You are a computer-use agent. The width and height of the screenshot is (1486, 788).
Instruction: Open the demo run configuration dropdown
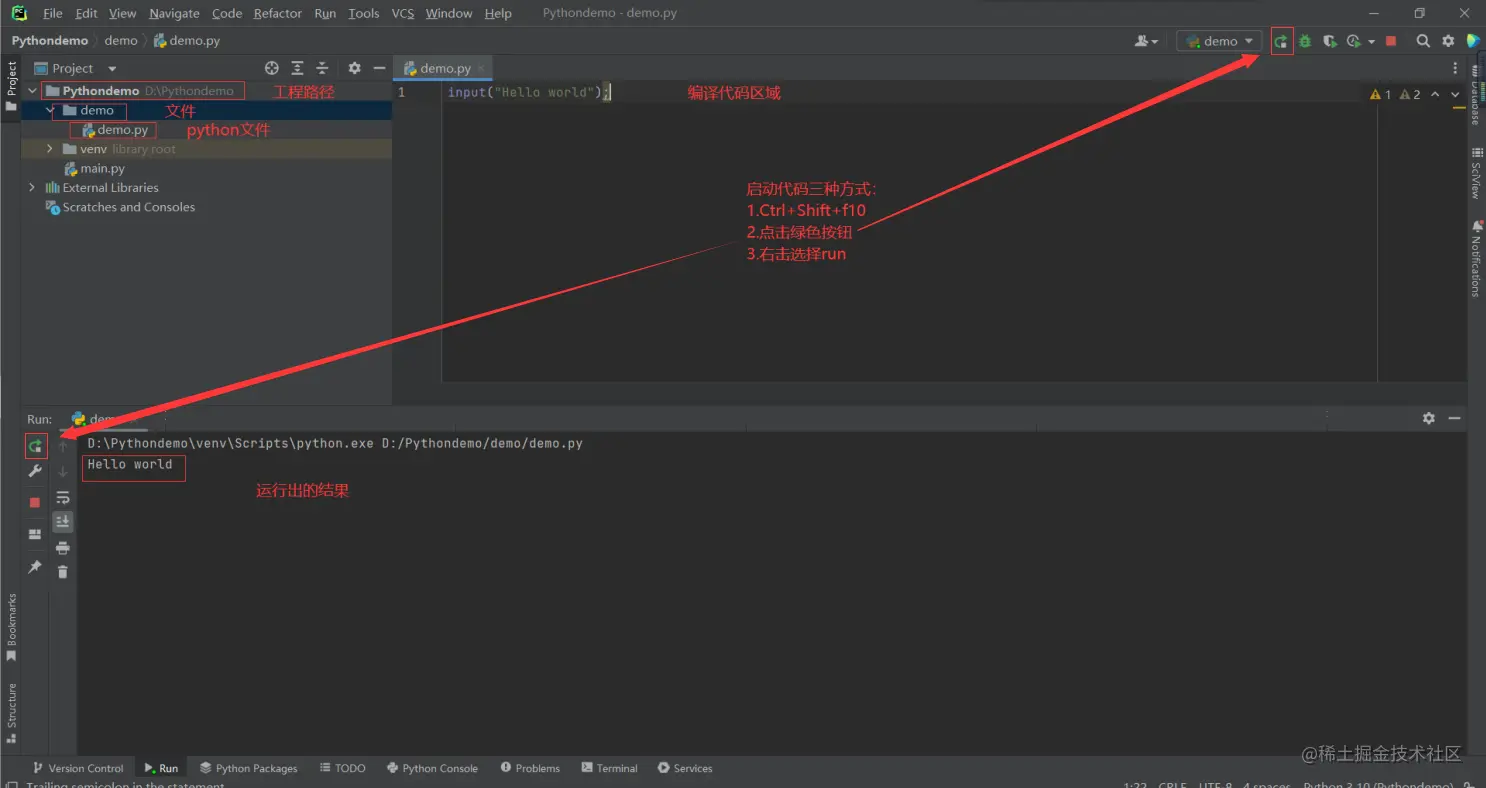tap(1219, 41)
